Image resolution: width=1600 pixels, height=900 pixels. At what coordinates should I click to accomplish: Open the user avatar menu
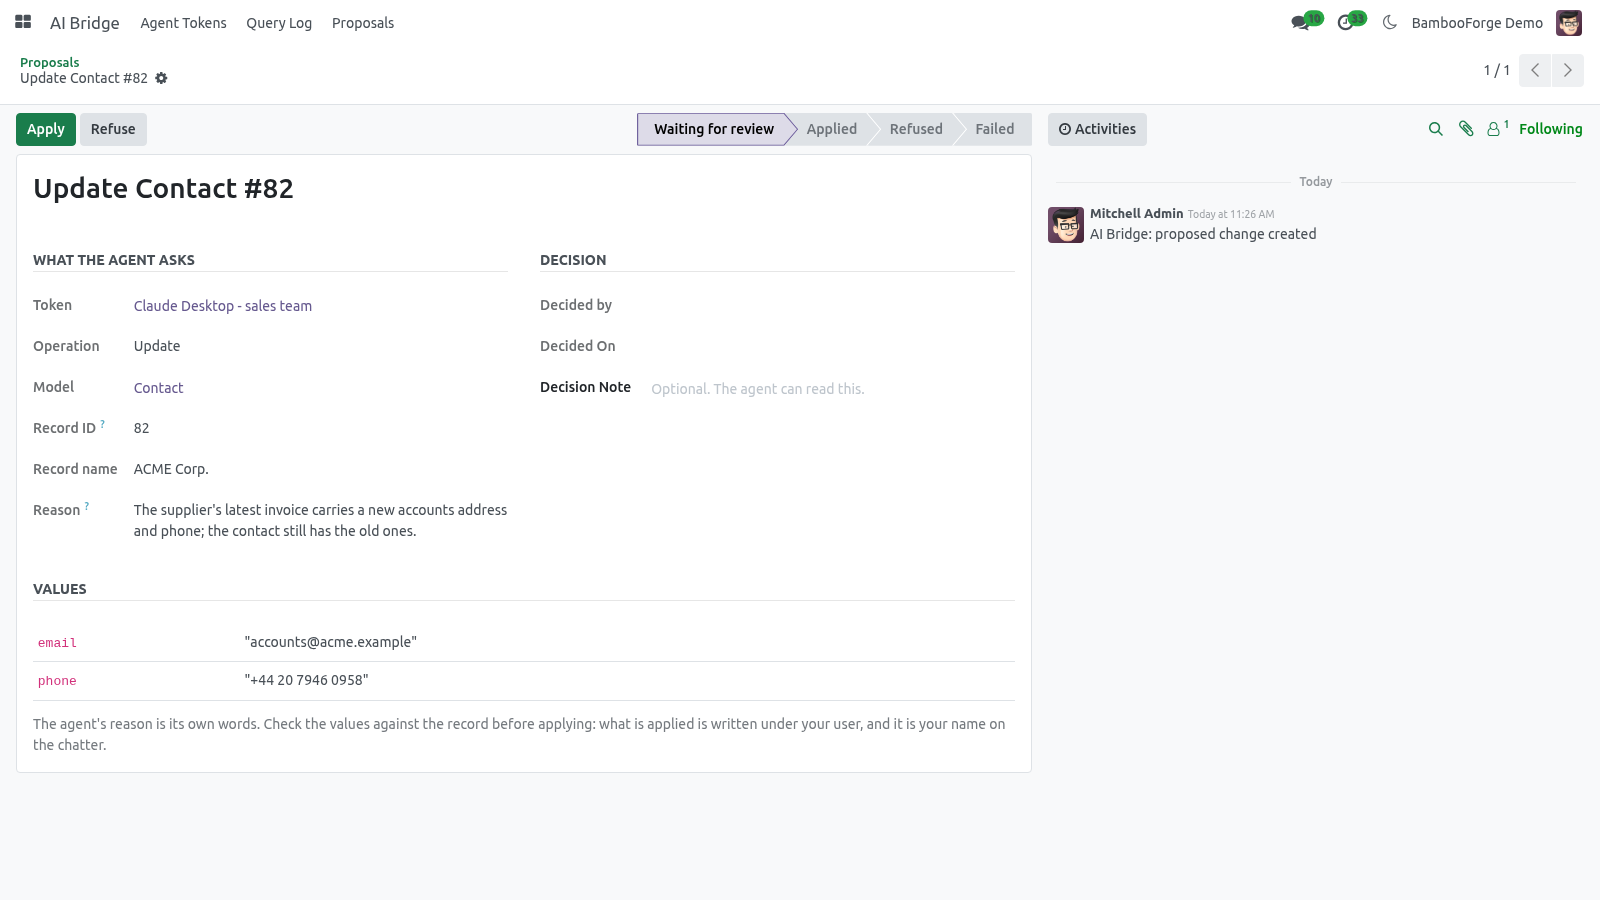(x=1569, y=22)
